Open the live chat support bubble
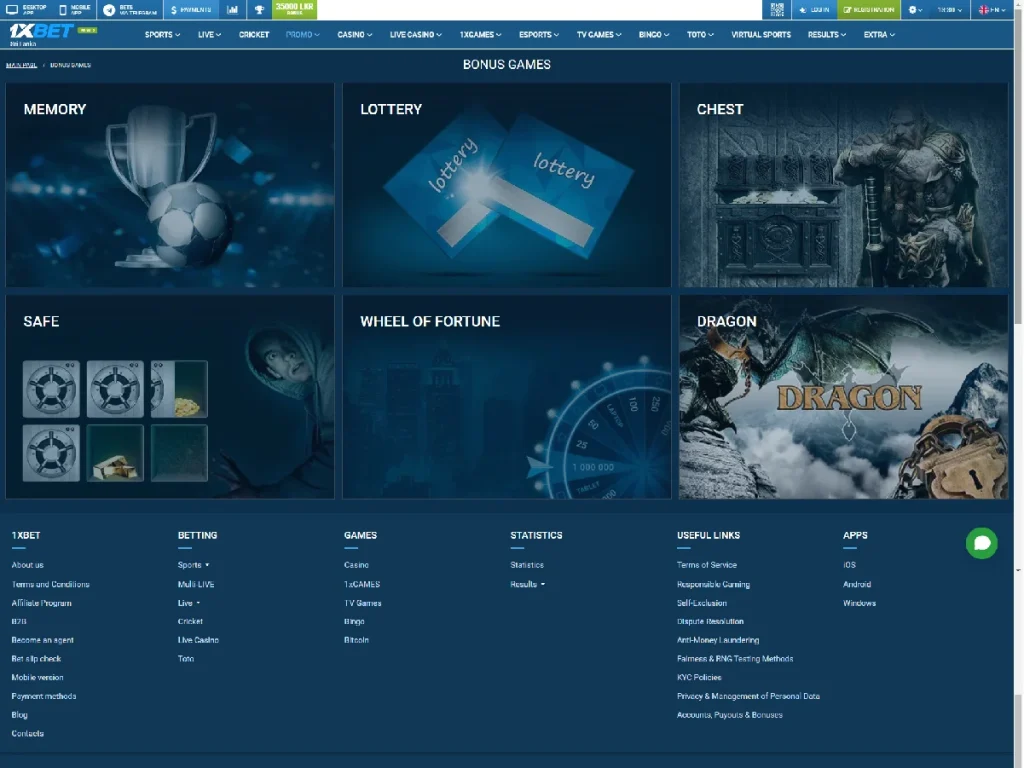This screenshot has height=768, width=1024. 981,543
